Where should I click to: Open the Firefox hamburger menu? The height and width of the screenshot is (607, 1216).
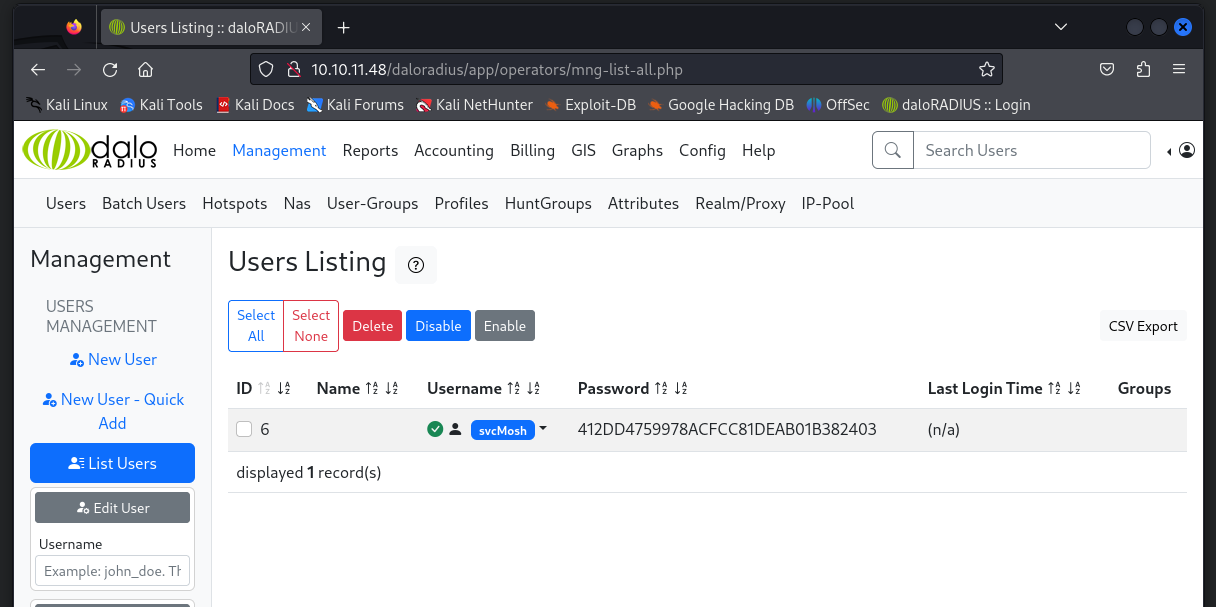pos(1179,70)
